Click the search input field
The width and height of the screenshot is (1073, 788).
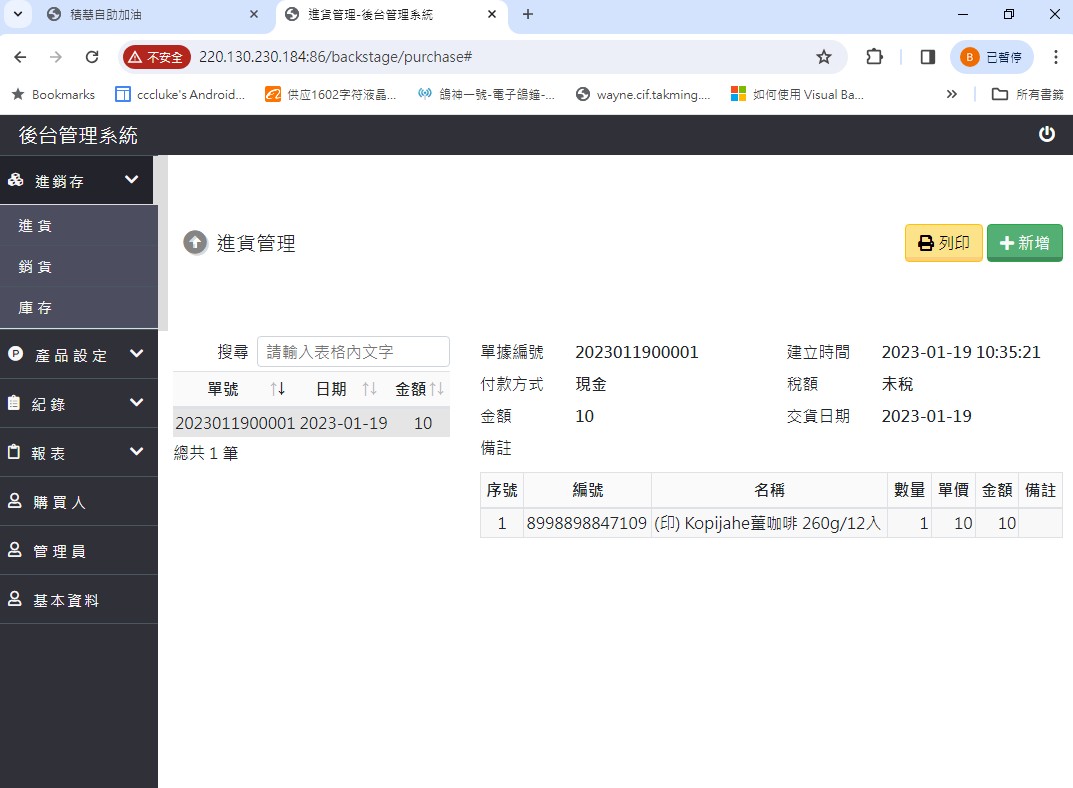[353, 352]
